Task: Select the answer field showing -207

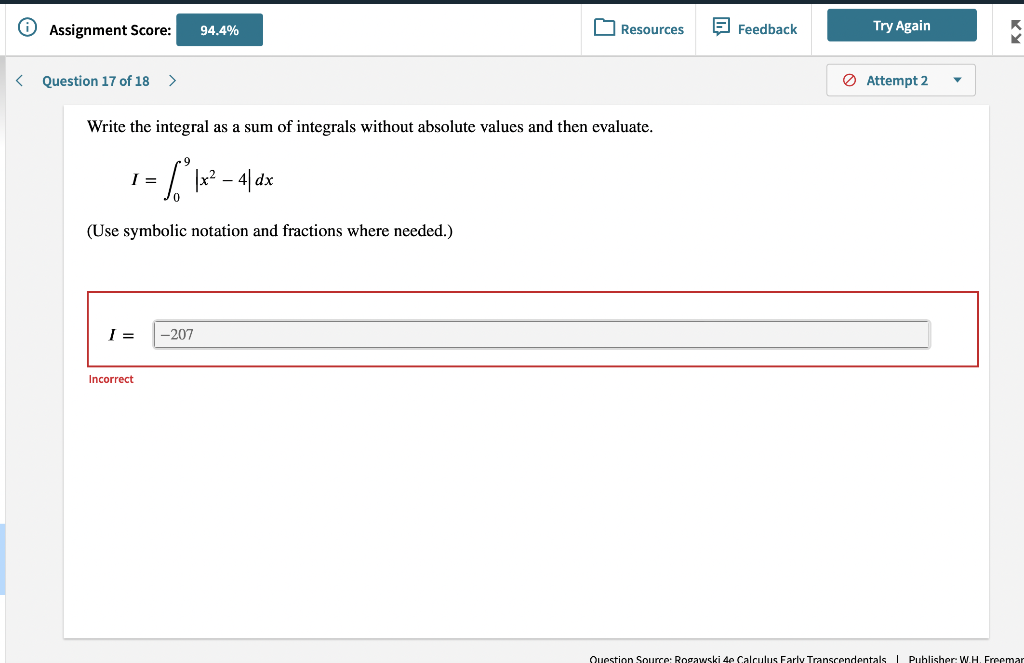Action: click(540, 334)
